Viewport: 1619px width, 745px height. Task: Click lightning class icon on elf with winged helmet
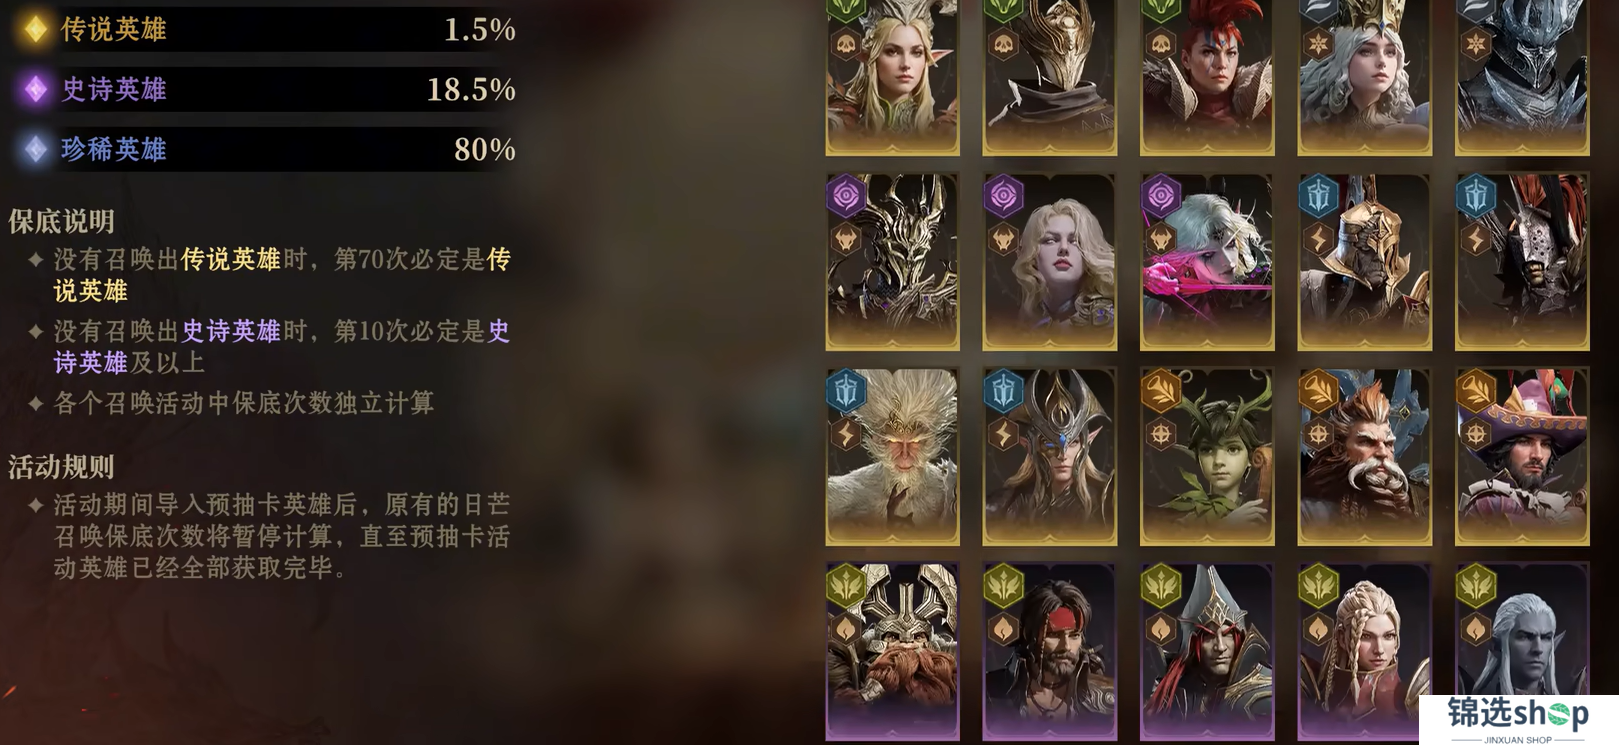[1003, 433]
